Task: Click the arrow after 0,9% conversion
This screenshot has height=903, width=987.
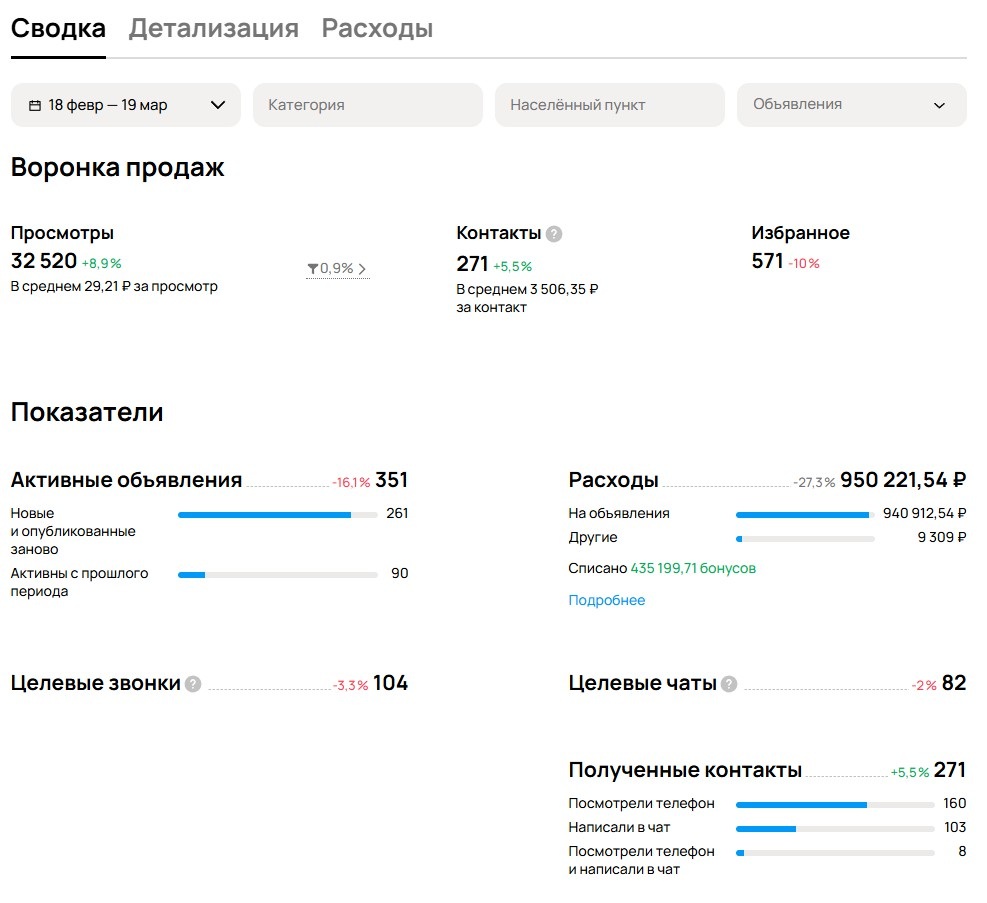Action: pos(362,269)
